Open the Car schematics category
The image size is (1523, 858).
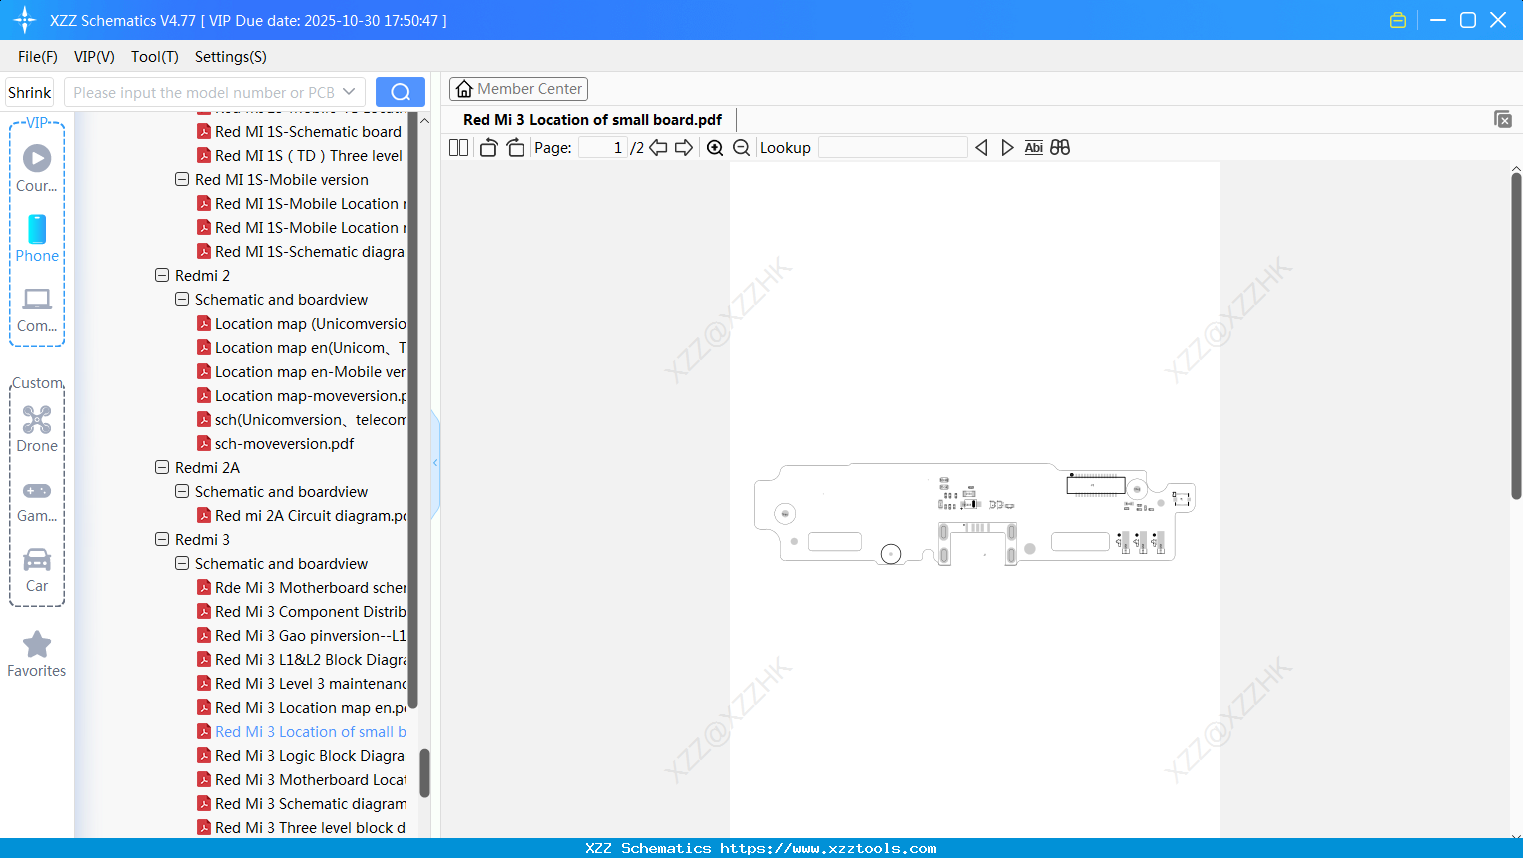coord(36,570)
